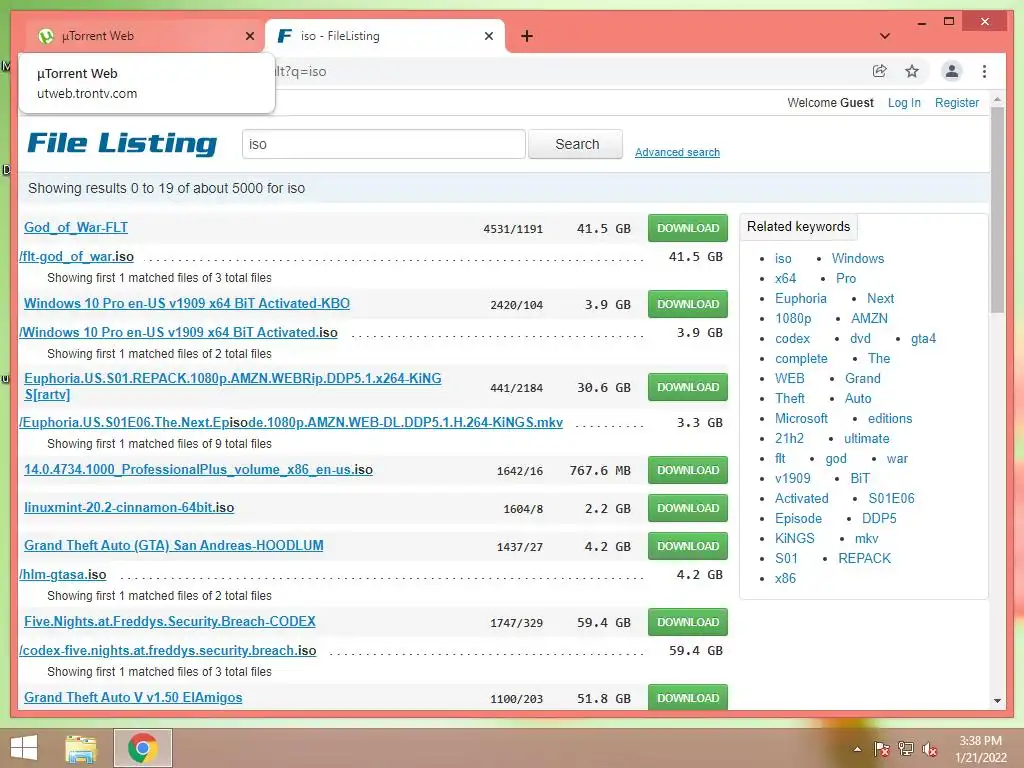Open Five.Nights.at.Freddys.Security.Breach-CODEX link
Screen dimensions: 1024x768
(x=170, y=621)
